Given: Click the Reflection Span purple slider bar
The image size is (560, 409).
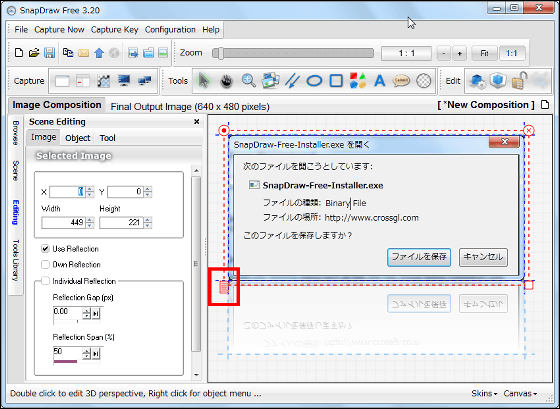Looking at the screenshot, I should [65, 361].
